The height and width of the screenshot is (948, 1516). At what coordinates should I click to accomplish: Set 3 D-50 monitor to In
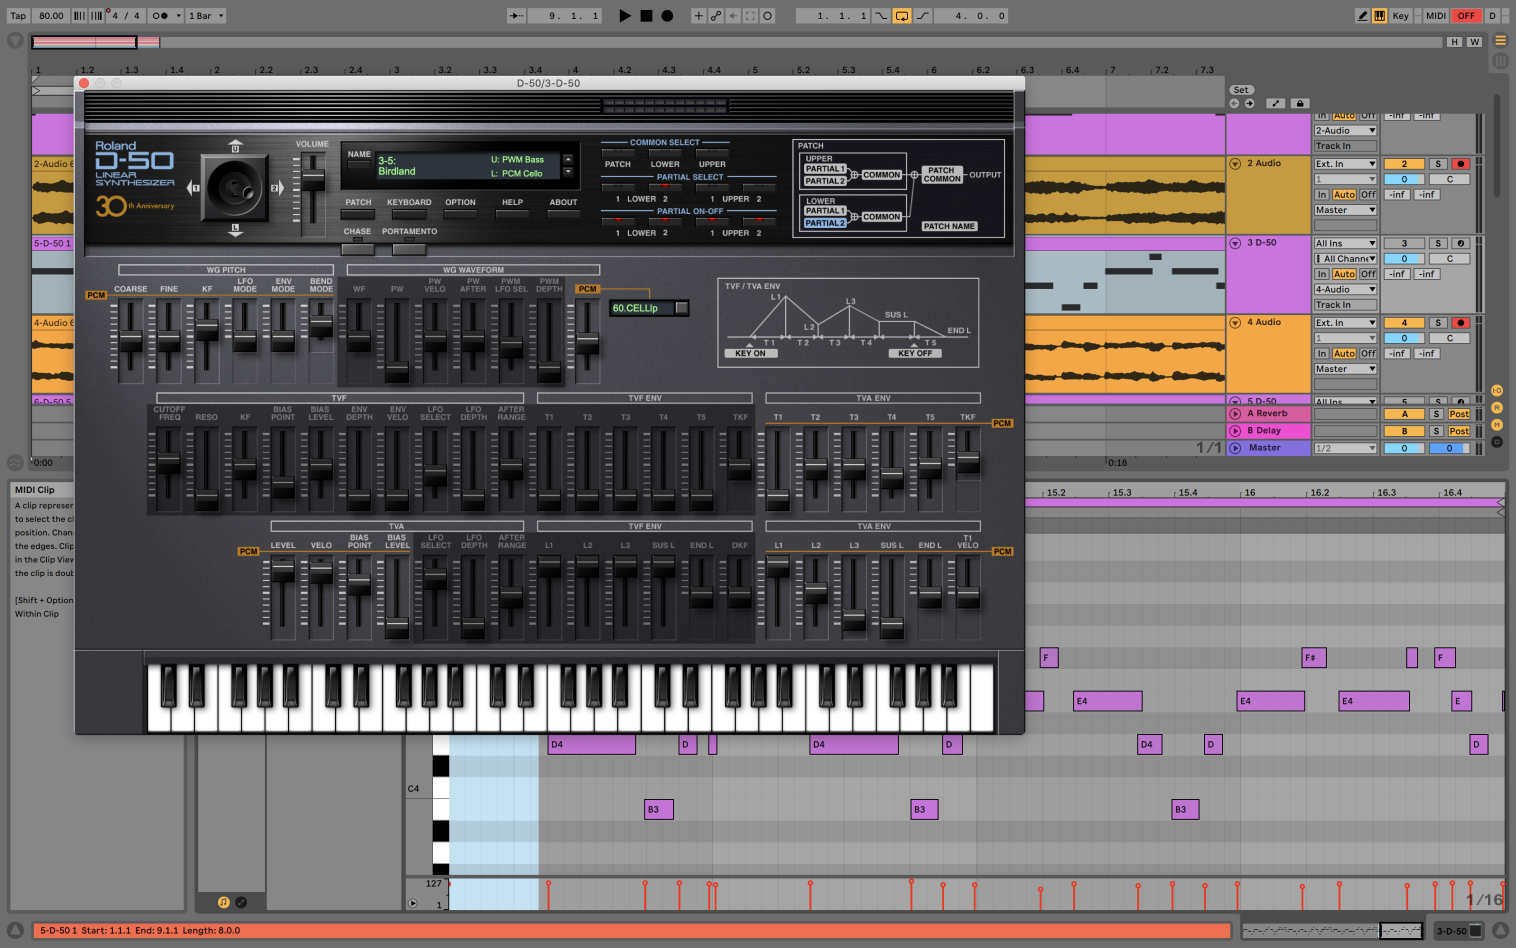(1322, 274)
